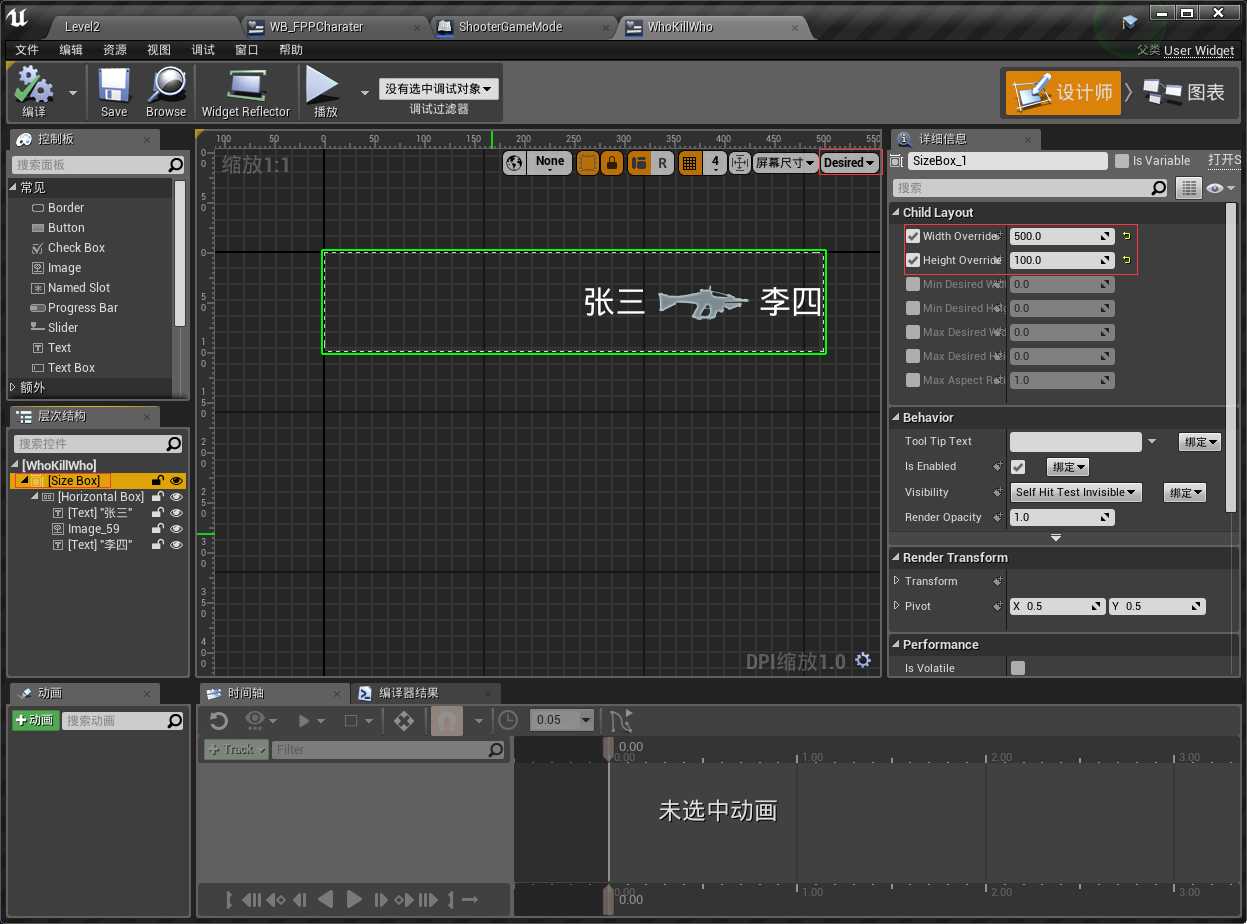The image size is (1247, 924).
Task: Switch to the Compiler Results (编译器结果) tab
Action: coord(426,693)
